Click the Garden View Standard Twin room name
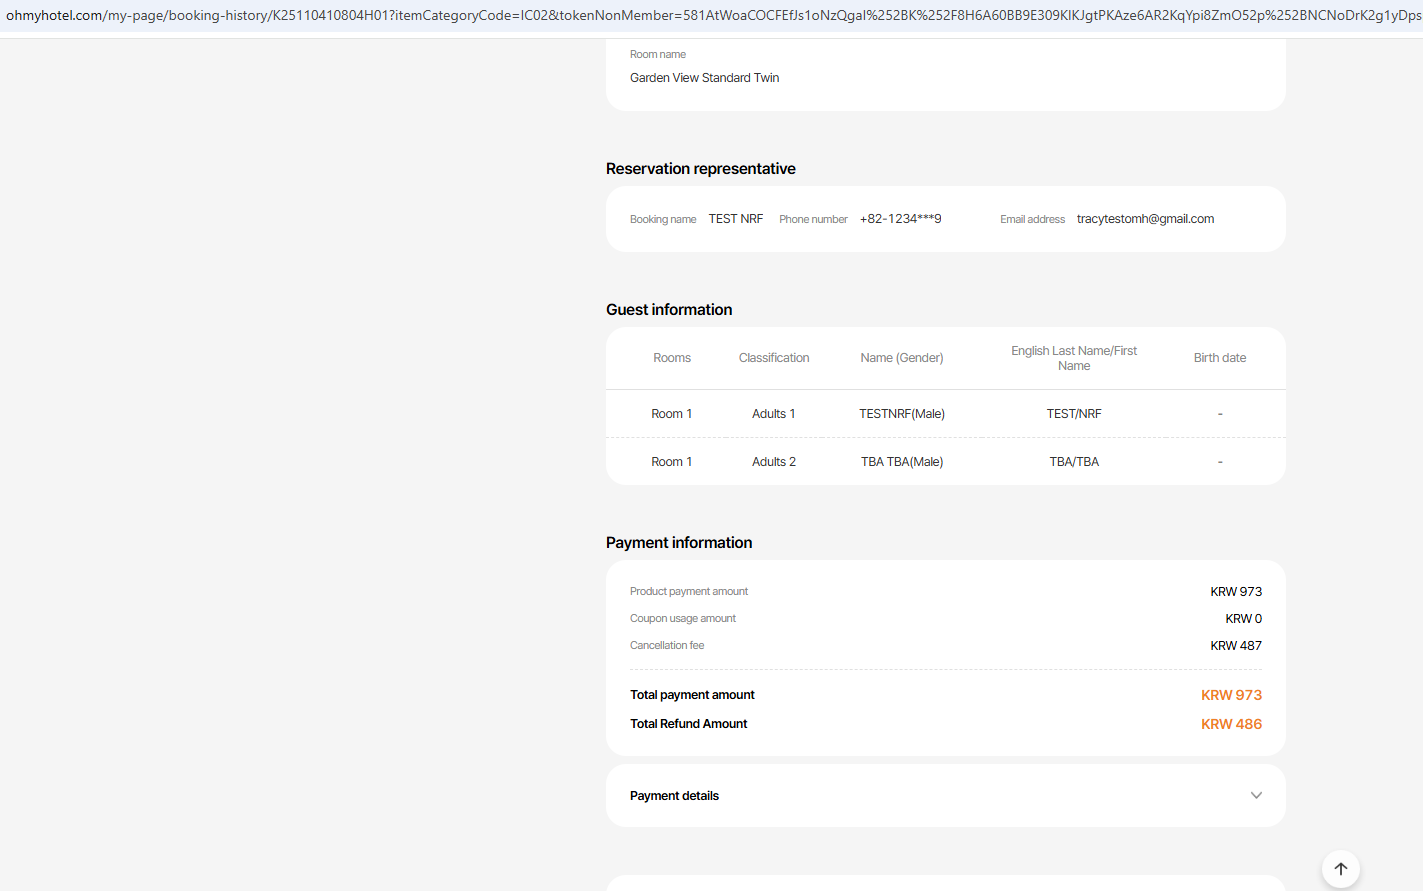1423x891 pixels. click(704, 78)
